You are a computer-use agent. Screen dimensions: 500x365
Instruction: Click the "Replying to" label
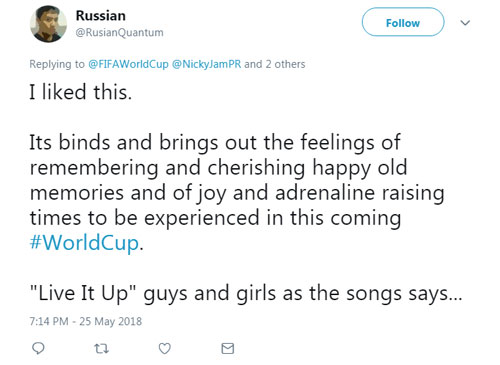(x=57, y=64)
